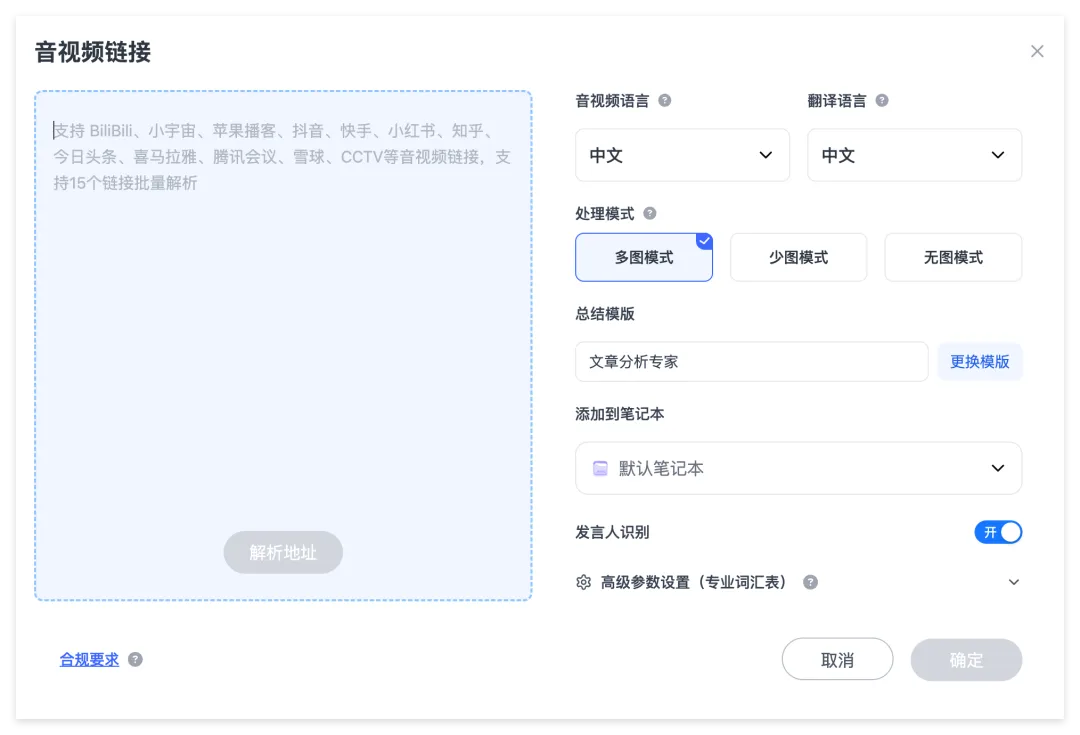This screenshot has width=1080, height=735.
Task: Select 无图模式 processing mode
Action: point(953,257)
